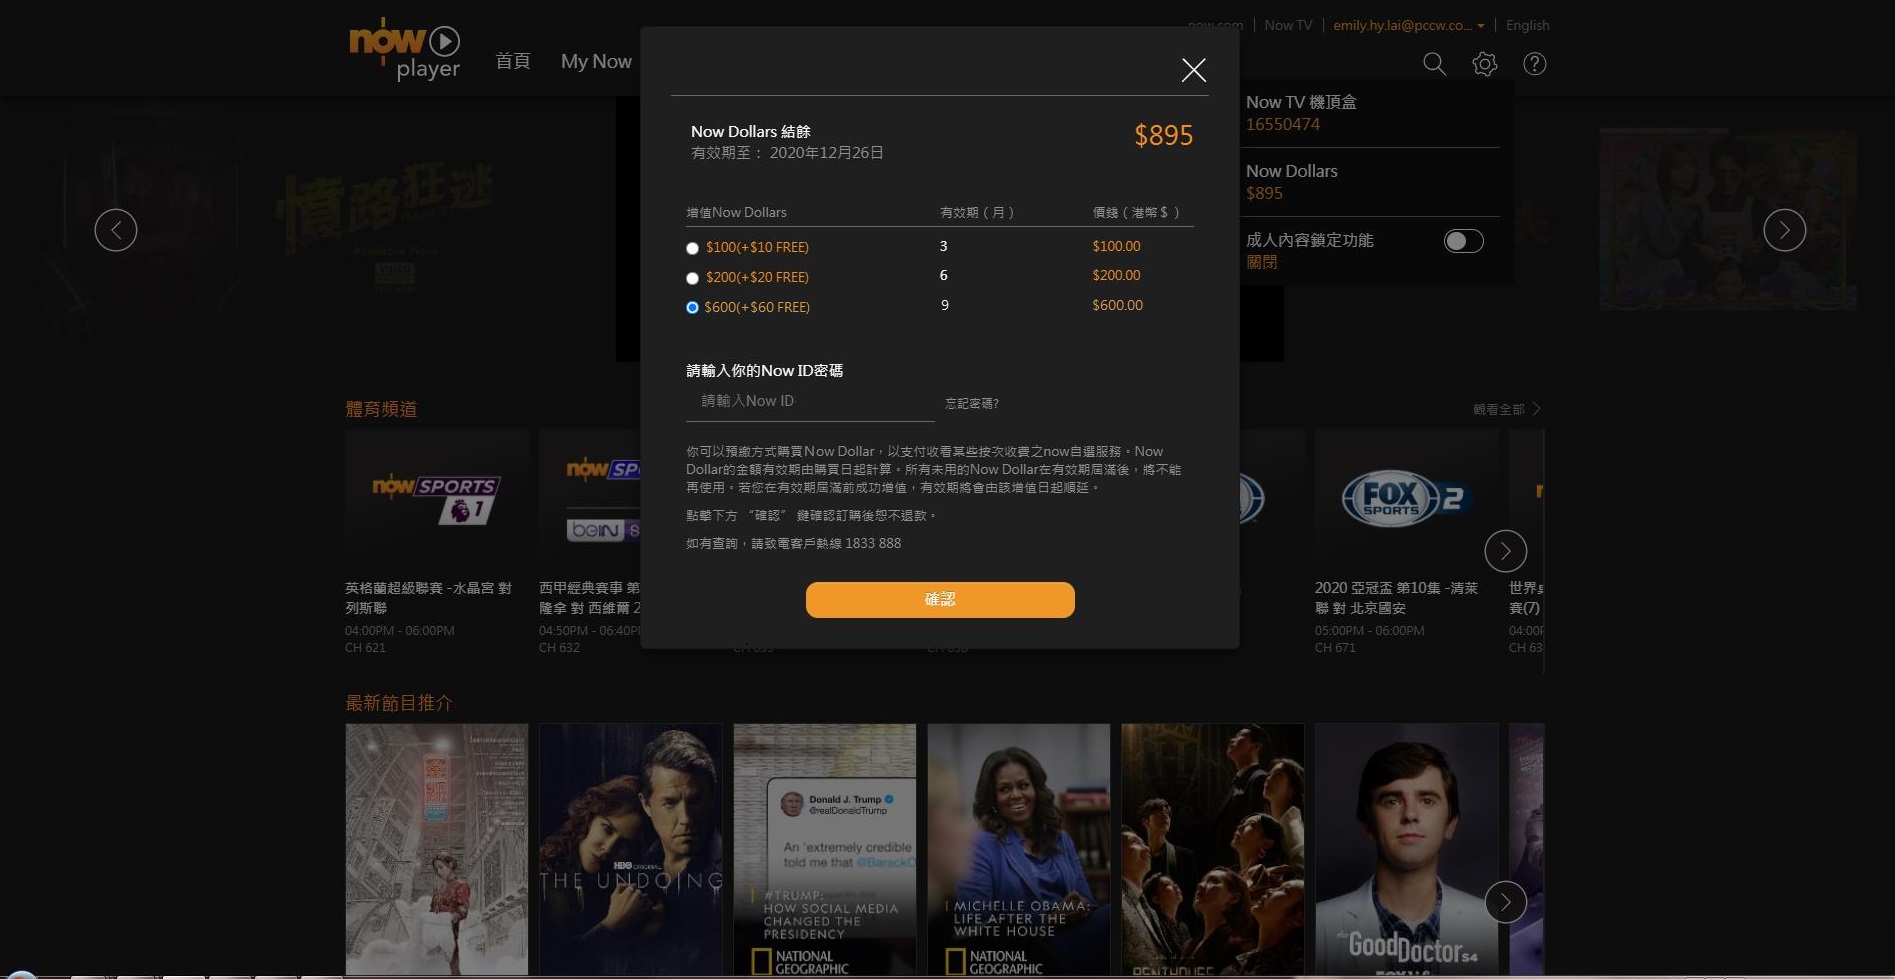This screenshot has height=979, width=1895.
Task: Toggle the adult content lock switch
Action: [1463, 241]
